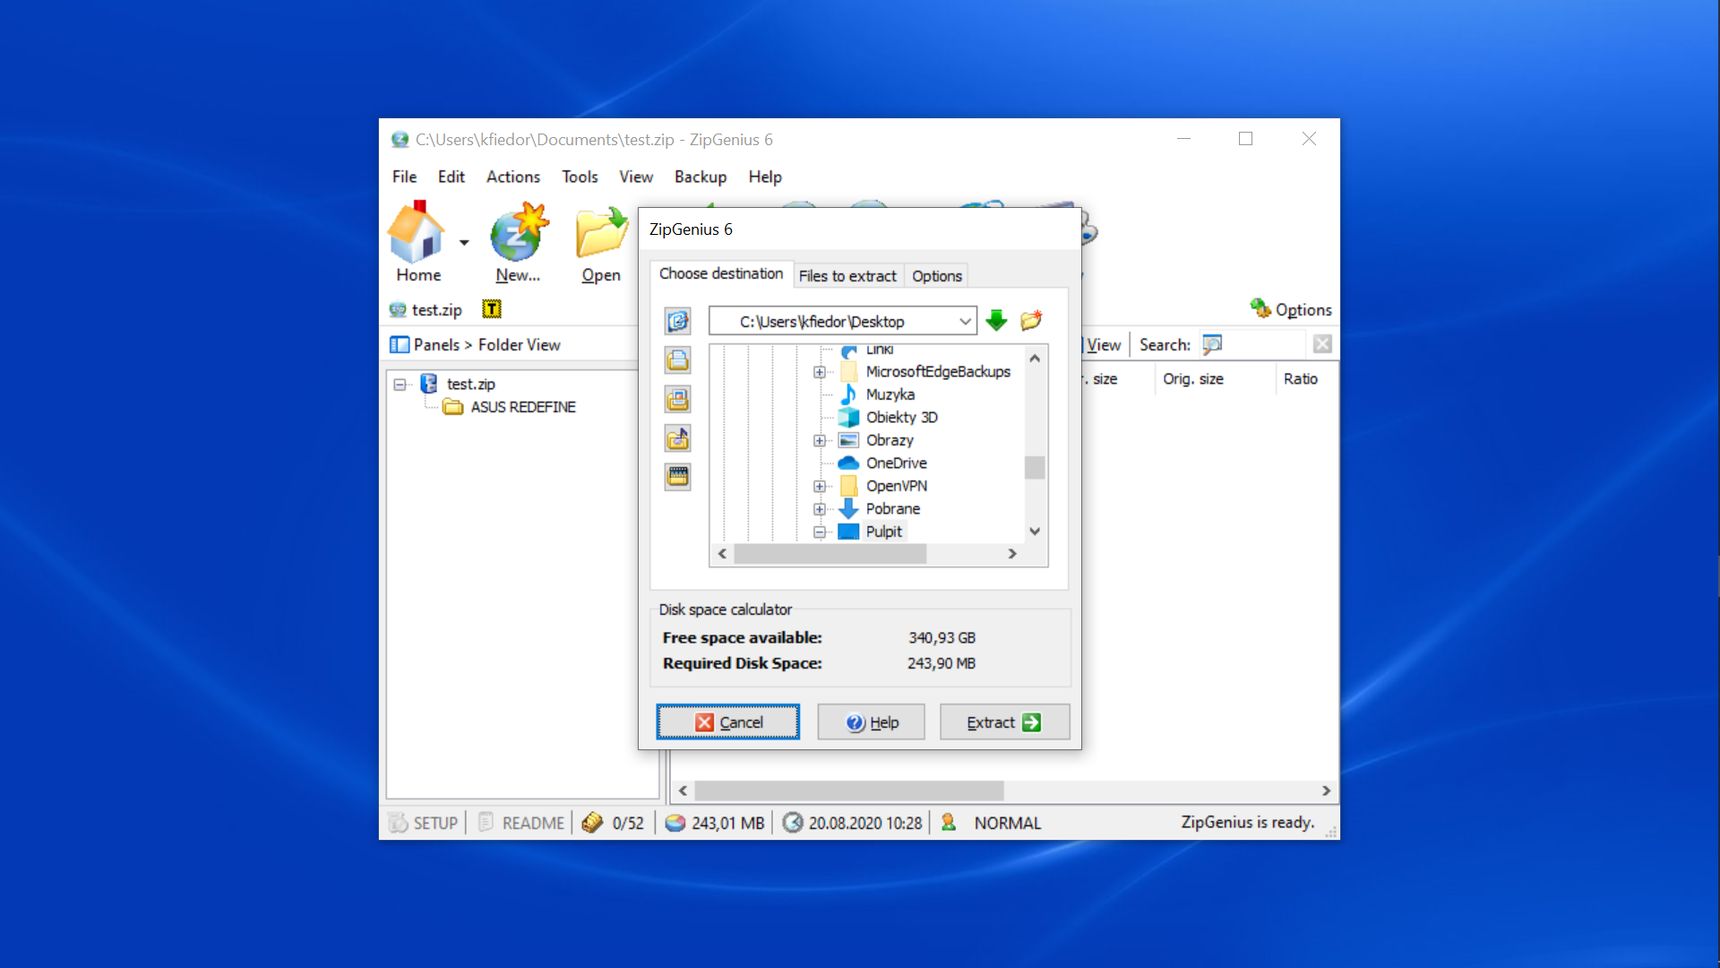
Task: Open the Help menu
Action: pos(765,177)
